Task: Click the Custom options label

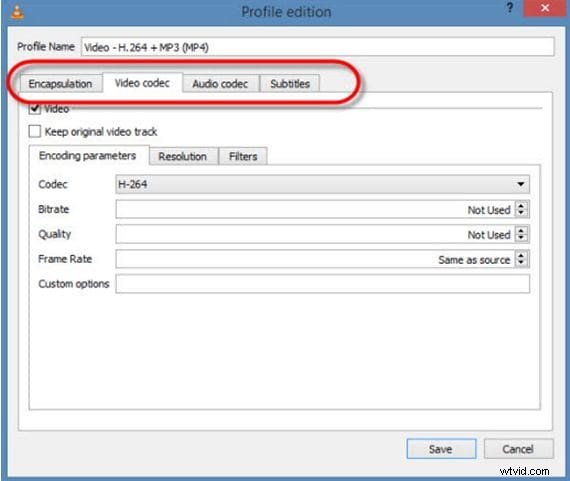Action: [x=74, y=284]
